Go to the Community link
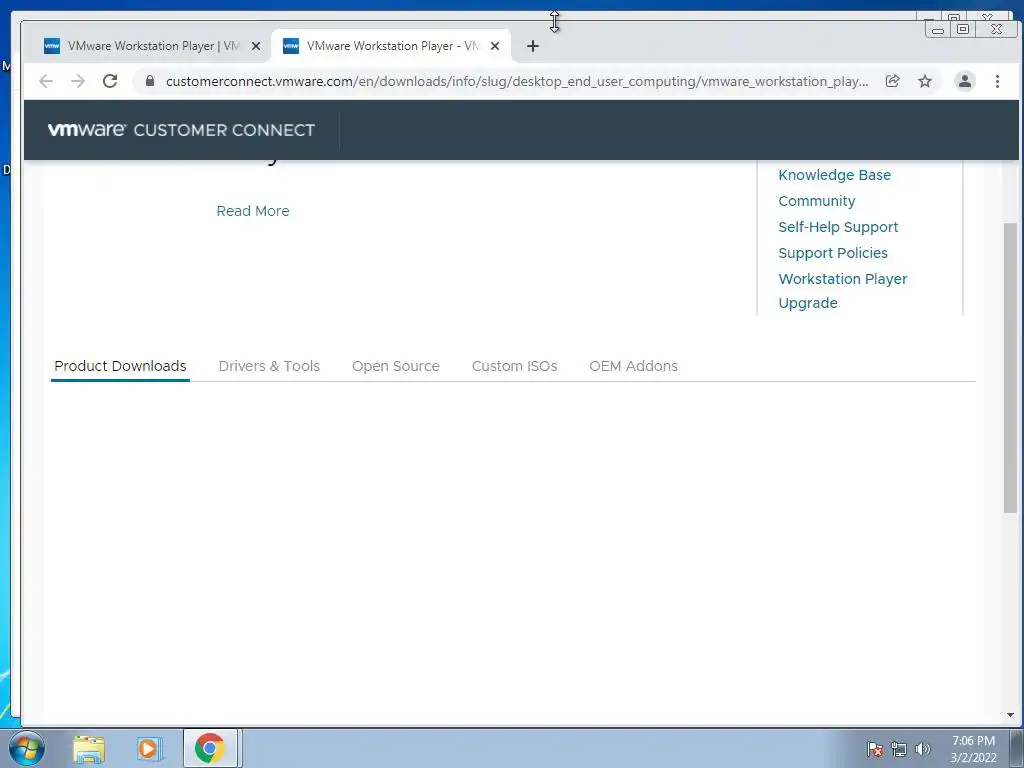This screenshot has width=1024, height=768. (816, 201)
